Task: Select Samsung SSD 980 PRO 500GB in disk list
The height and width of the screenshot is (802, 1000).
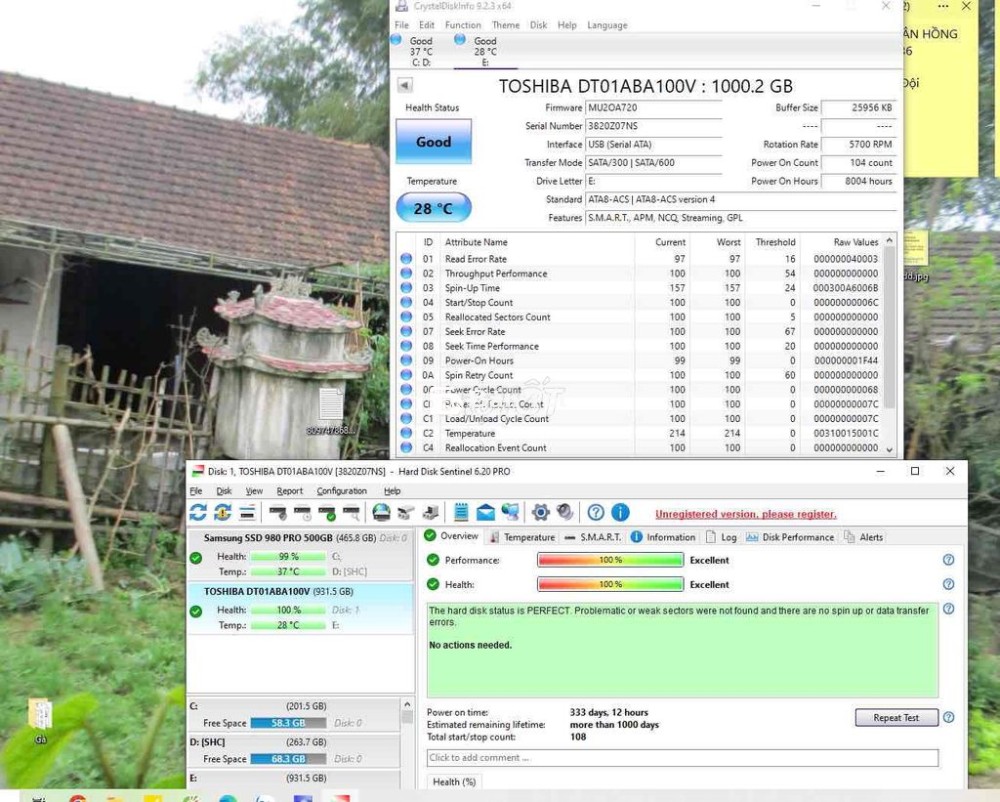Action: point(300,556)
